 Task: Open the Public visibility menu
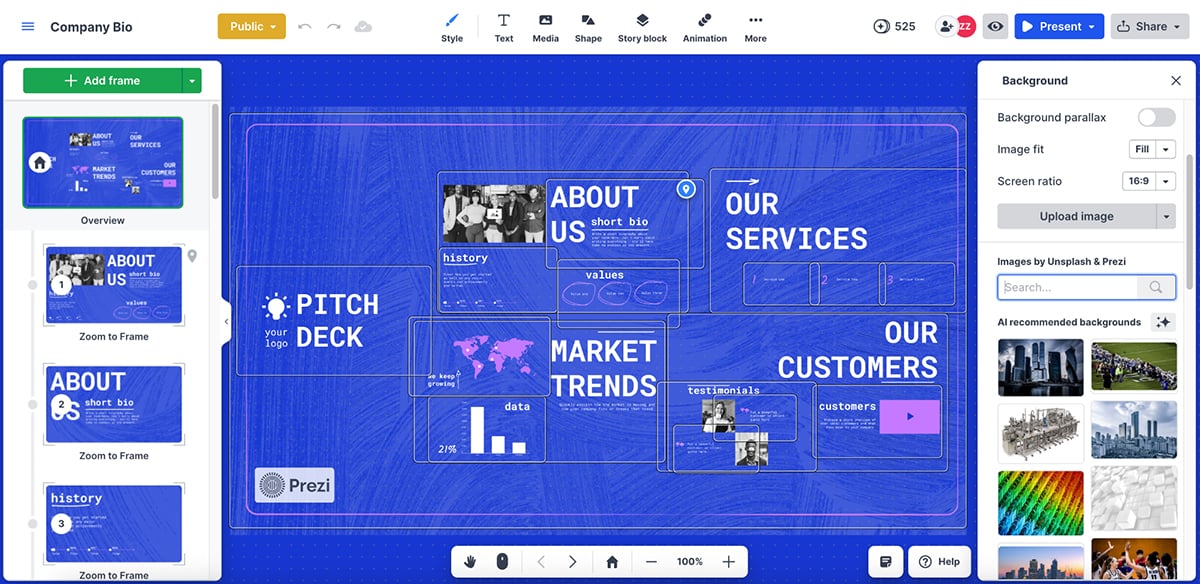(251, 27)
